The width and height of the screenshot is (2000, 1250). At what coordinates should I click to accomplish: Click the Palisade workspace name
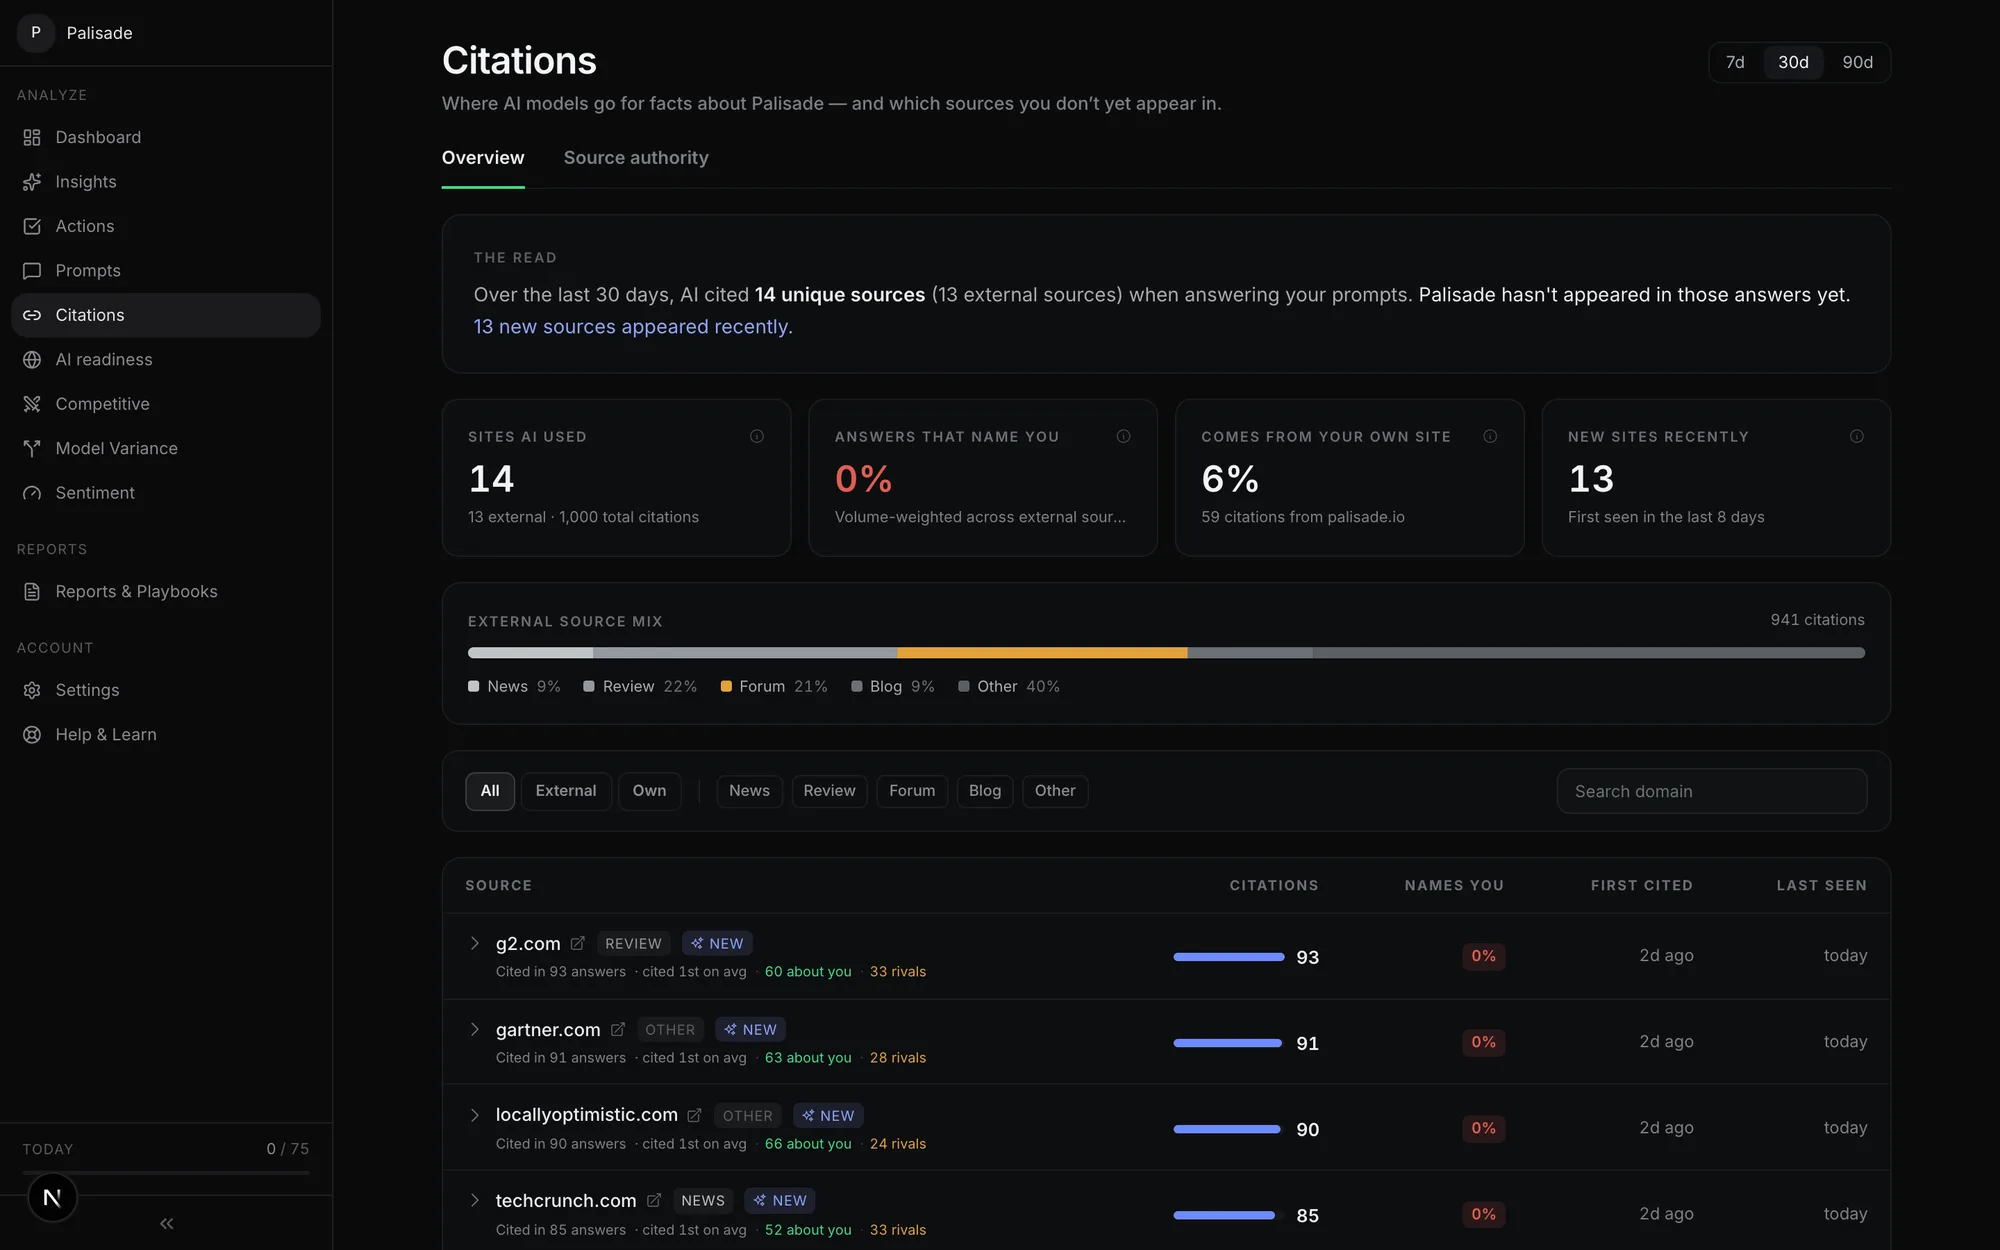click(x=99, y=33)
